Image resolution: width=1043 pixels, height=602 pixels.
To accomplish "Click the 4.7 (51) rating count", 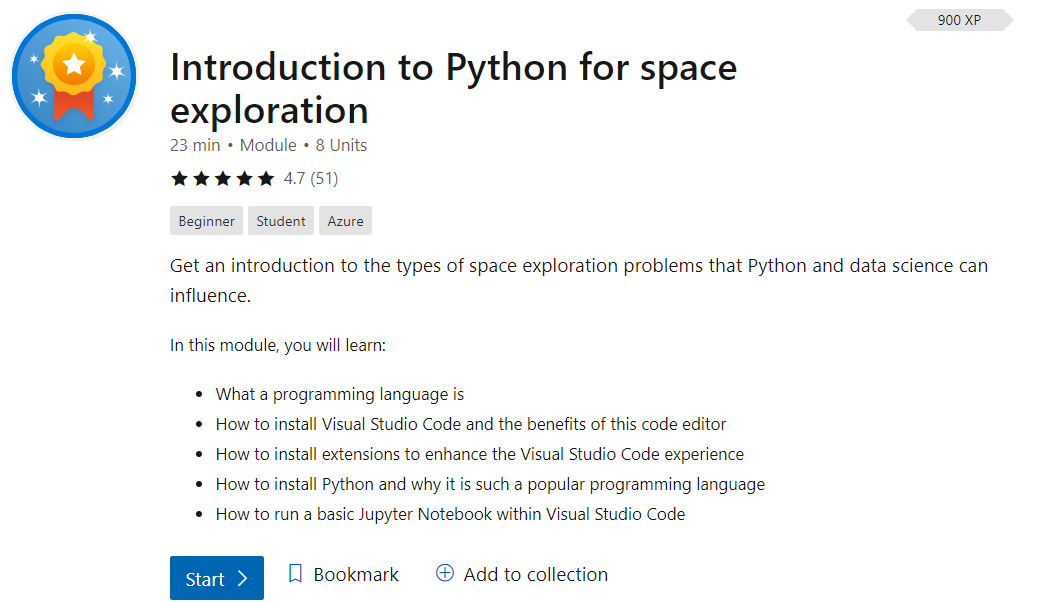I will (x=311, y=179).
